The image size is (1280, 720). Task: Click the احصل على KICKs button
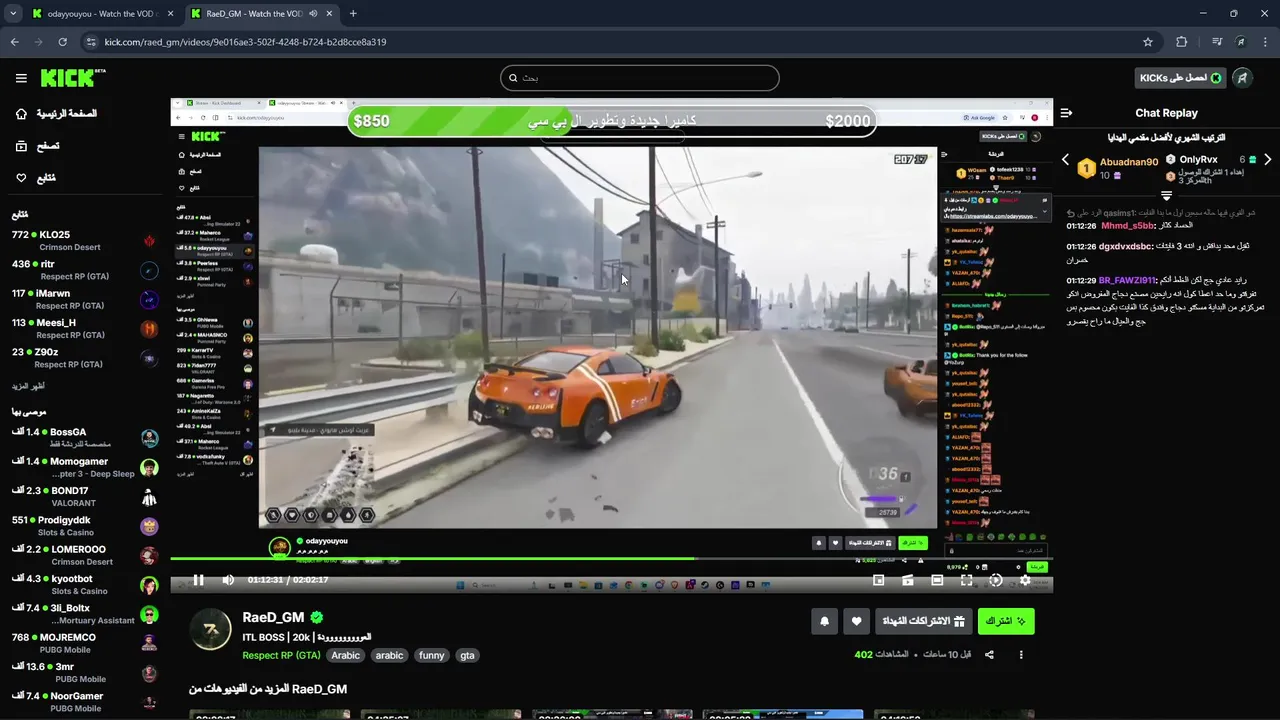click(x=1181, y=78)
